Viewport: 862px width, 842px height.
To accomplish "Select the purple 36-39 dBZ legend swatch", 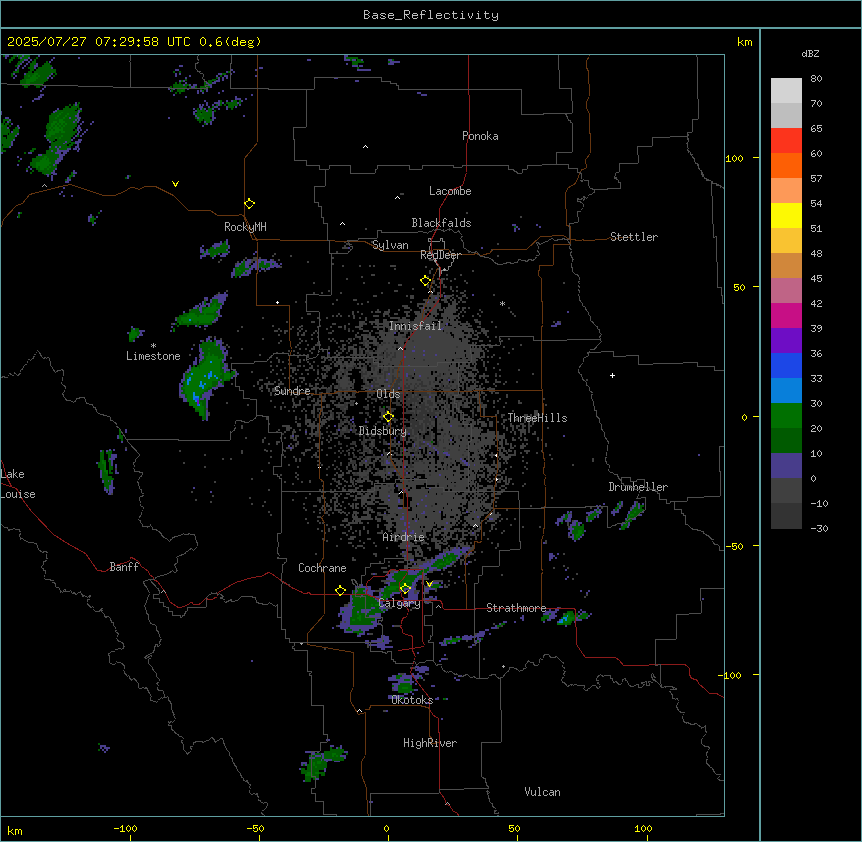I will pyautogui.click(x=786, y=341).
